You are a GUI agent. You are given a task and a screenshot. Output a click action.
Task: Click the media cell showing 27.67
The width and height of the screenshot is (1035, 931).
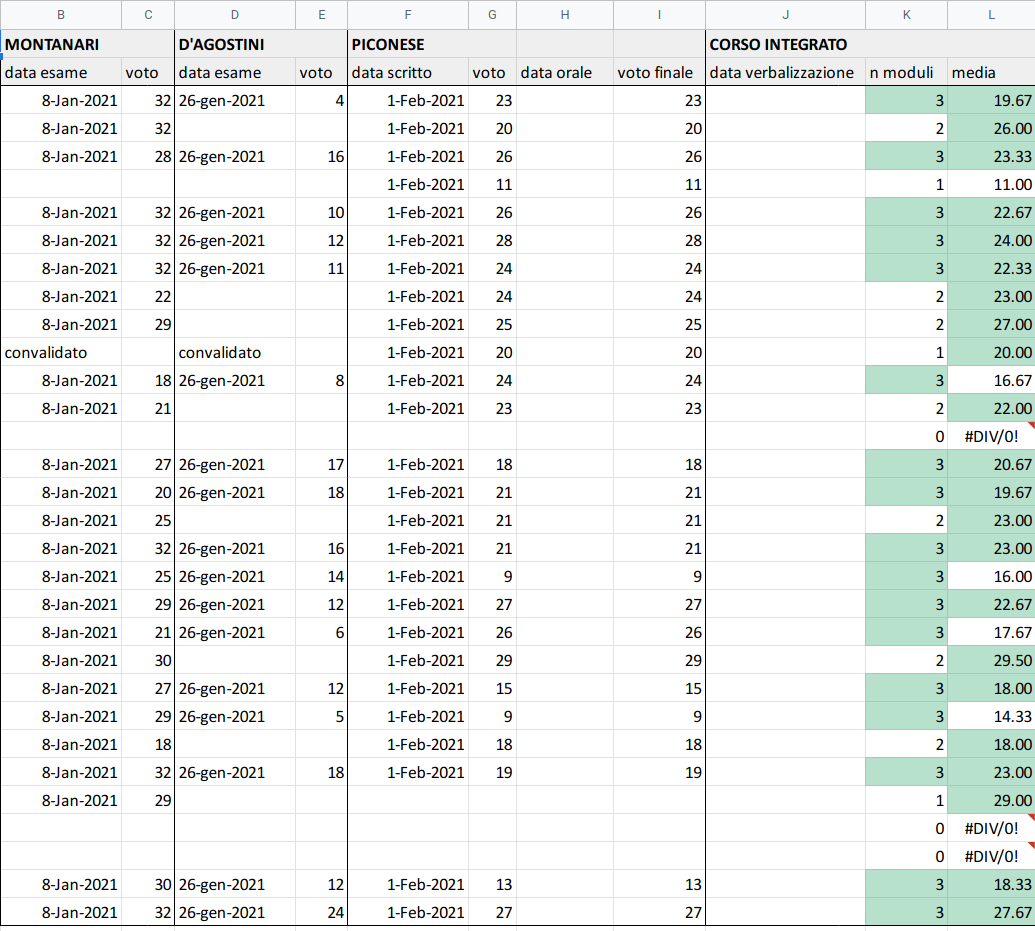tap(991, 913)
